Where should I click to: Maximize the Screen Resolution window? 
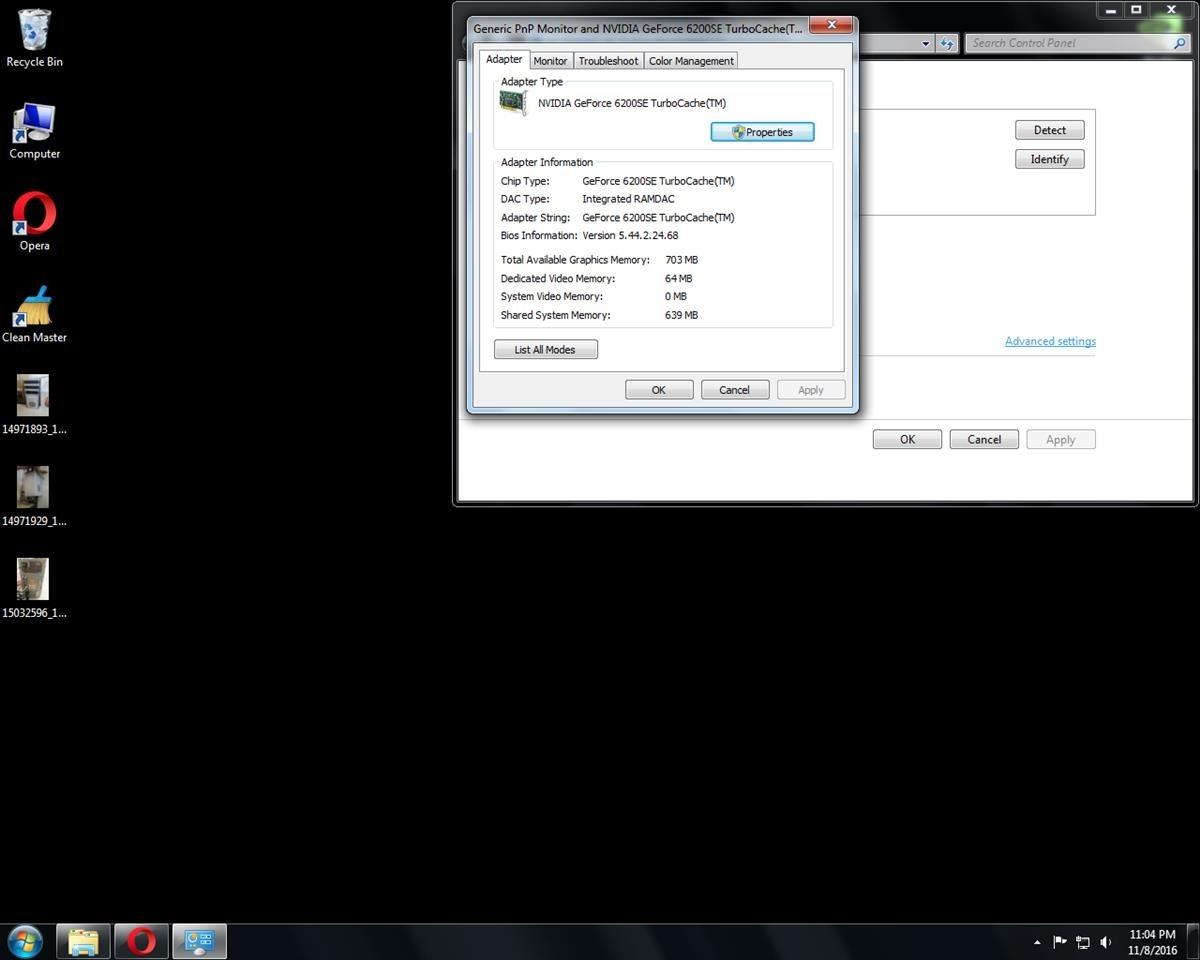(1136, 10)
